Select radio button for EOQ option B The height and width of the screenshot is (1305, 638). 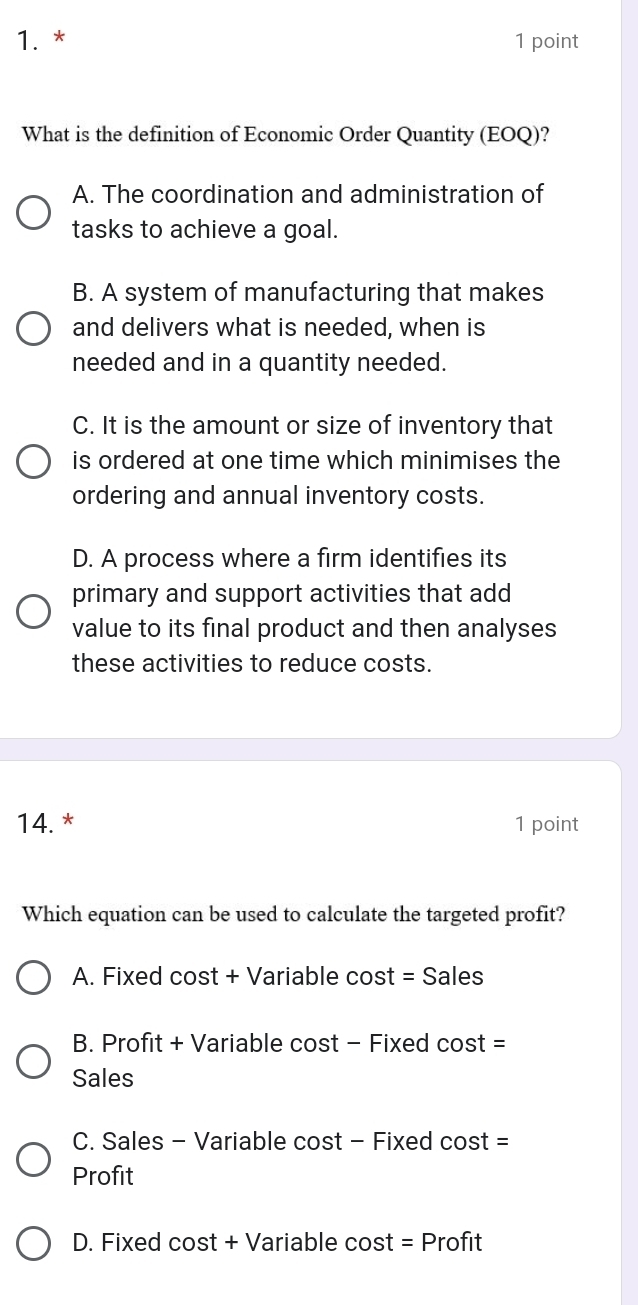[x=33, y=327]
